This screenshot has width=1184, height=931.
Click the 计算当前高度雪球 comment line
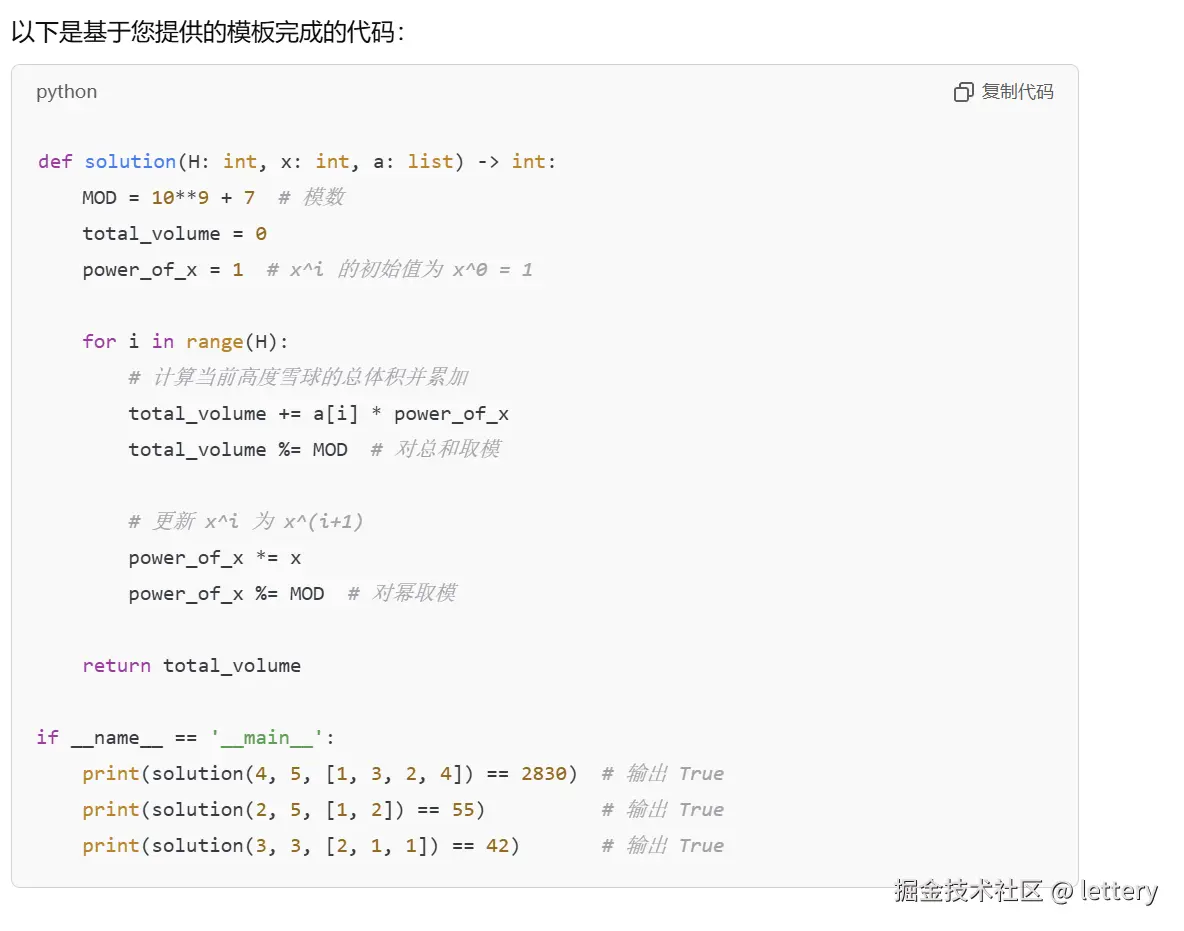(x=299, y=378)
